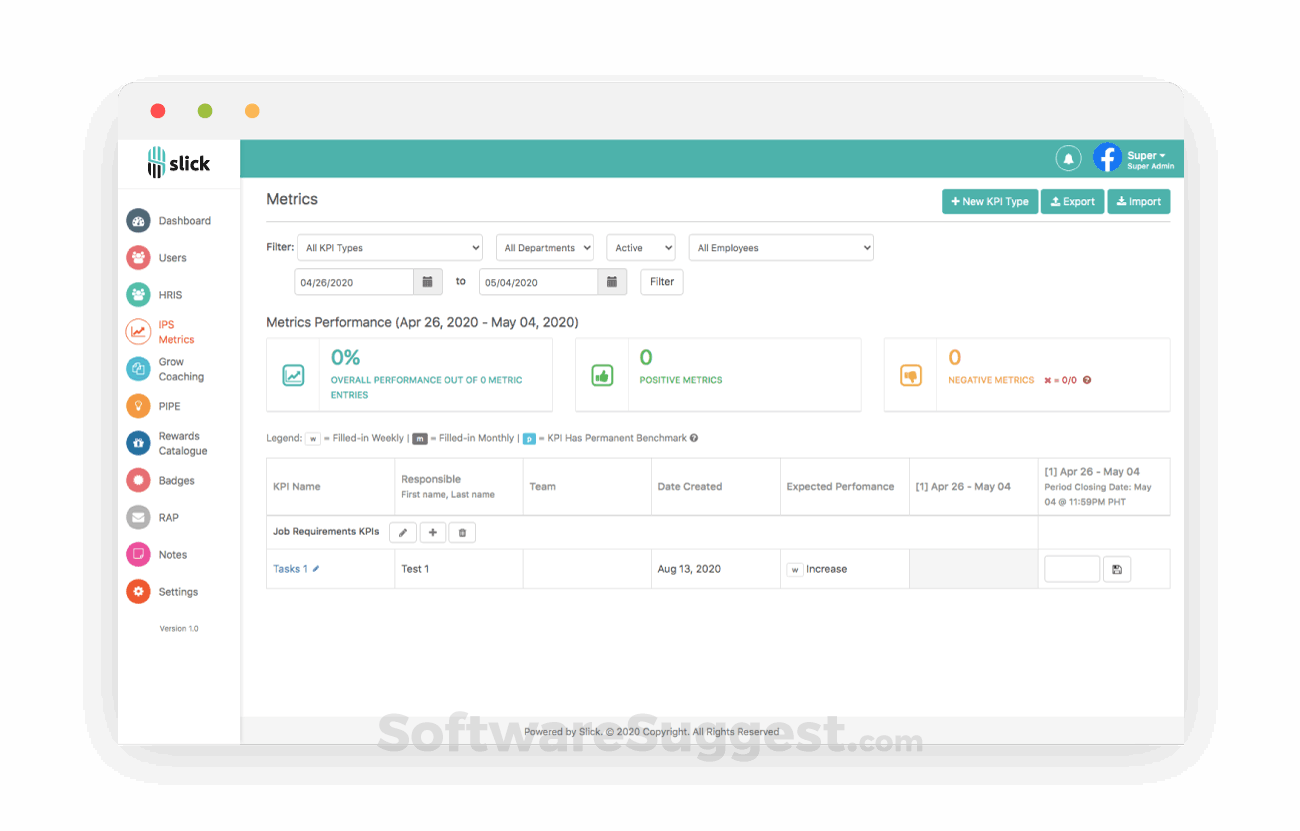Screen dimensions: 1300x831
Task: Open the All KPI Types dropdown
Action: point(390,247)
